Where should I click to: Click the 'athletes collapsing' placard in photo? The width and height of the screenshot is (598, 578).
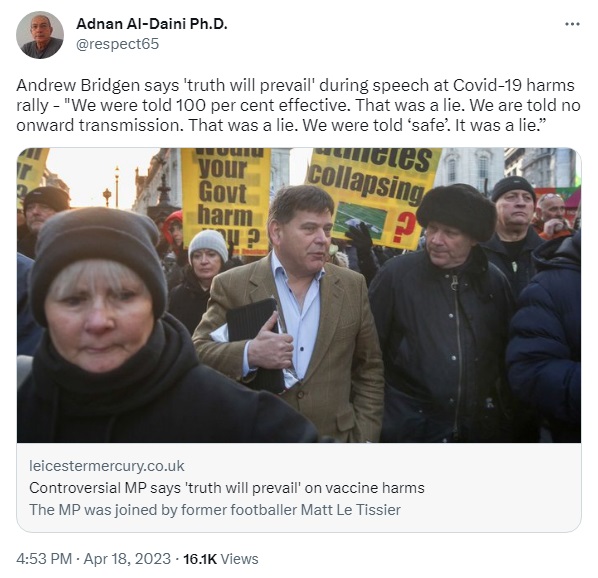point(376,196)
